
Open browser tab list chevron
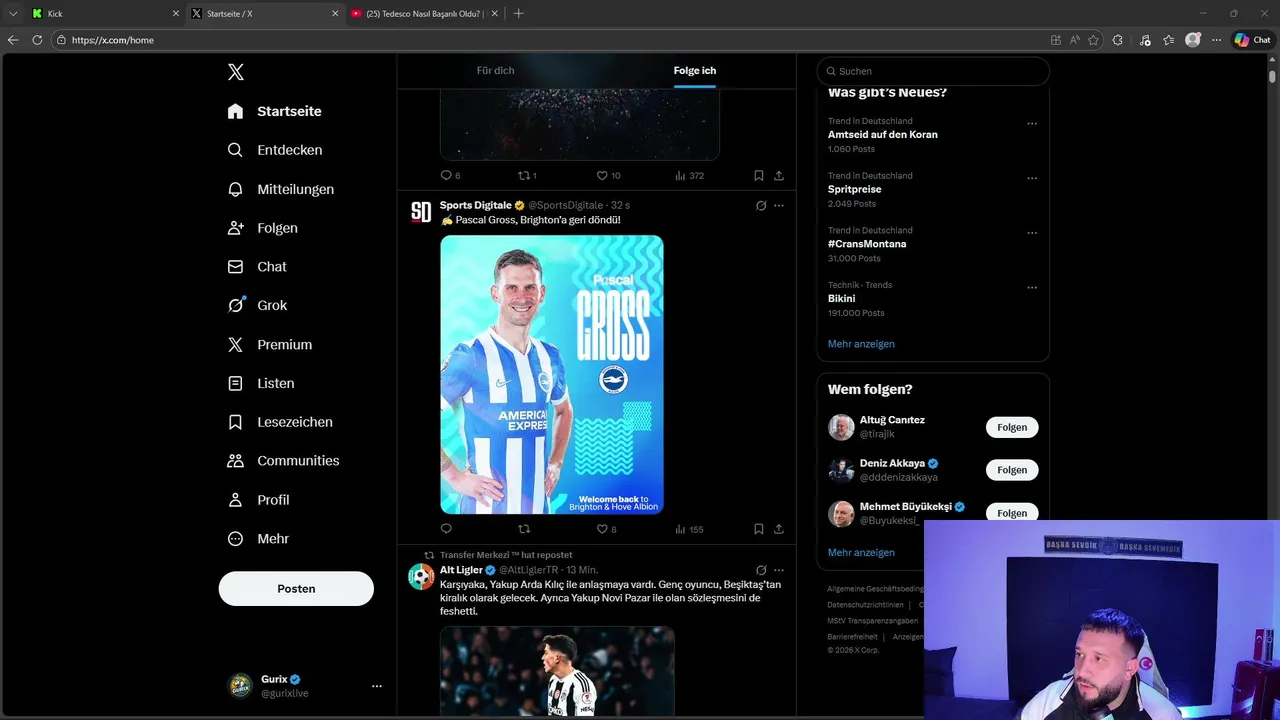pos(13,13)
